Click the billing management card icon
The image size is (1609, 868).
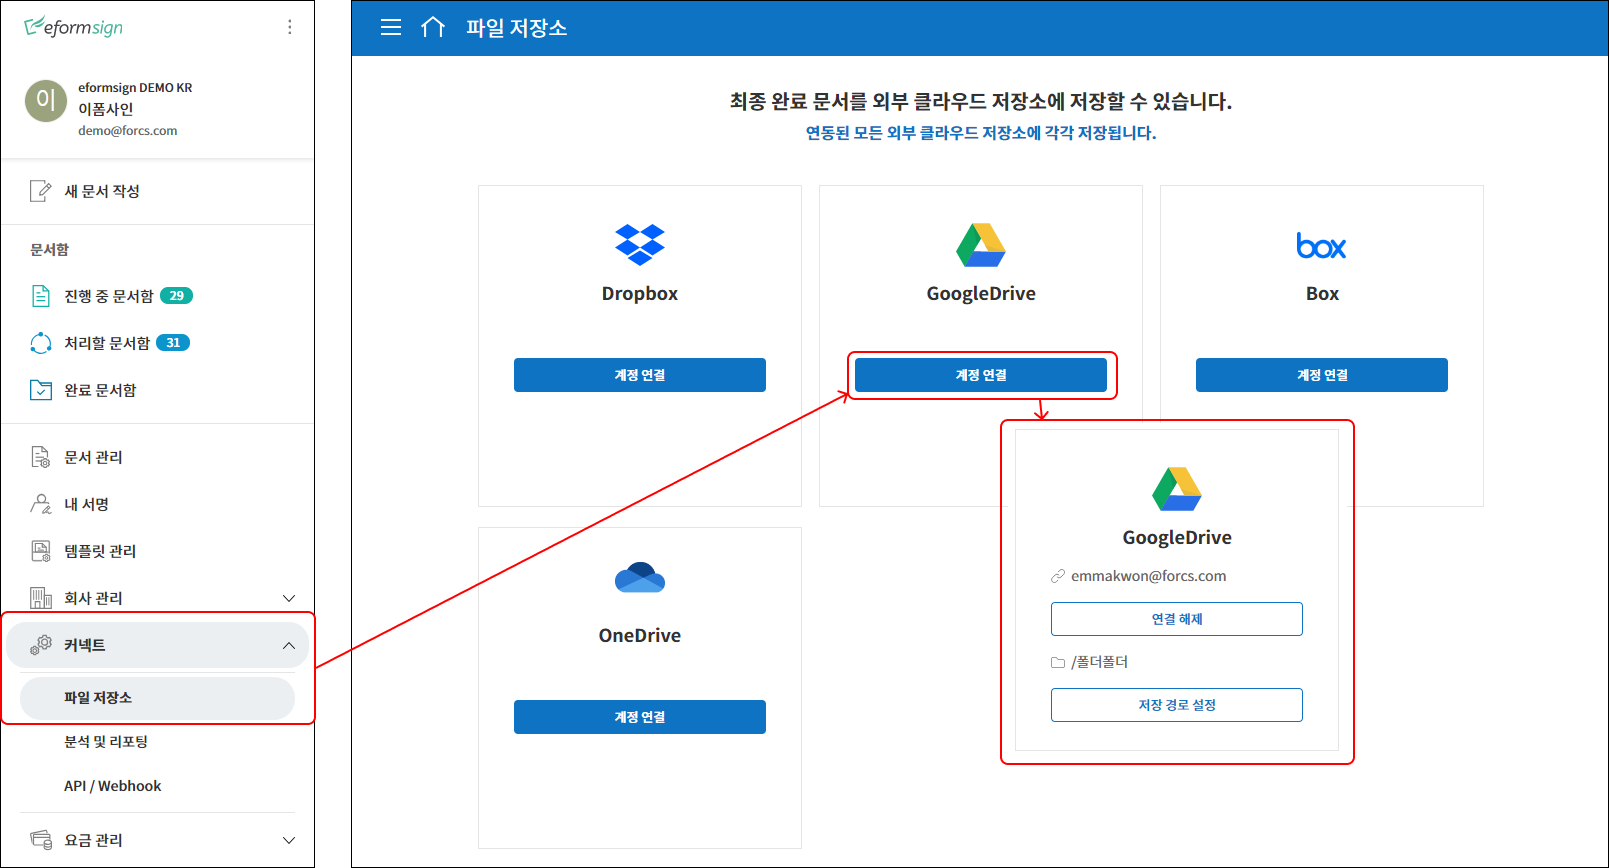click(x=41, y=840)
